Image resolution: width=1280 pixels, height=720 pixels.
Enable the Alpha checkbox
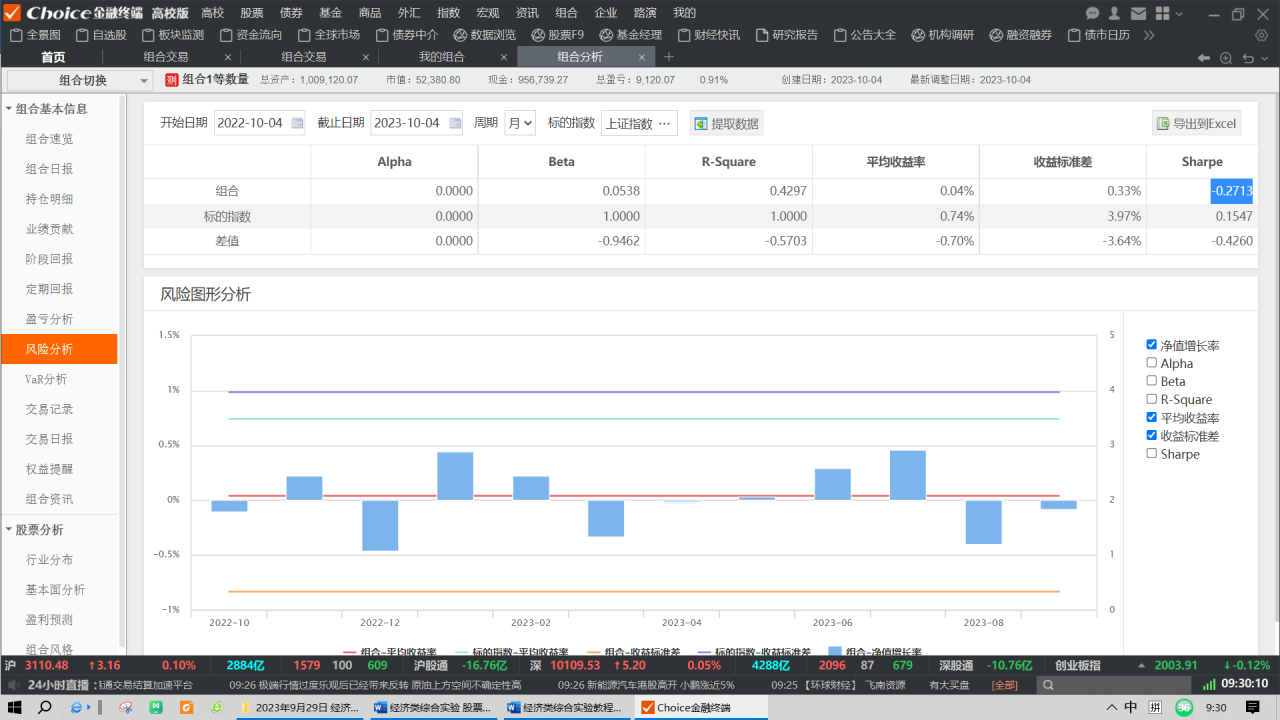coord(1152,363)
